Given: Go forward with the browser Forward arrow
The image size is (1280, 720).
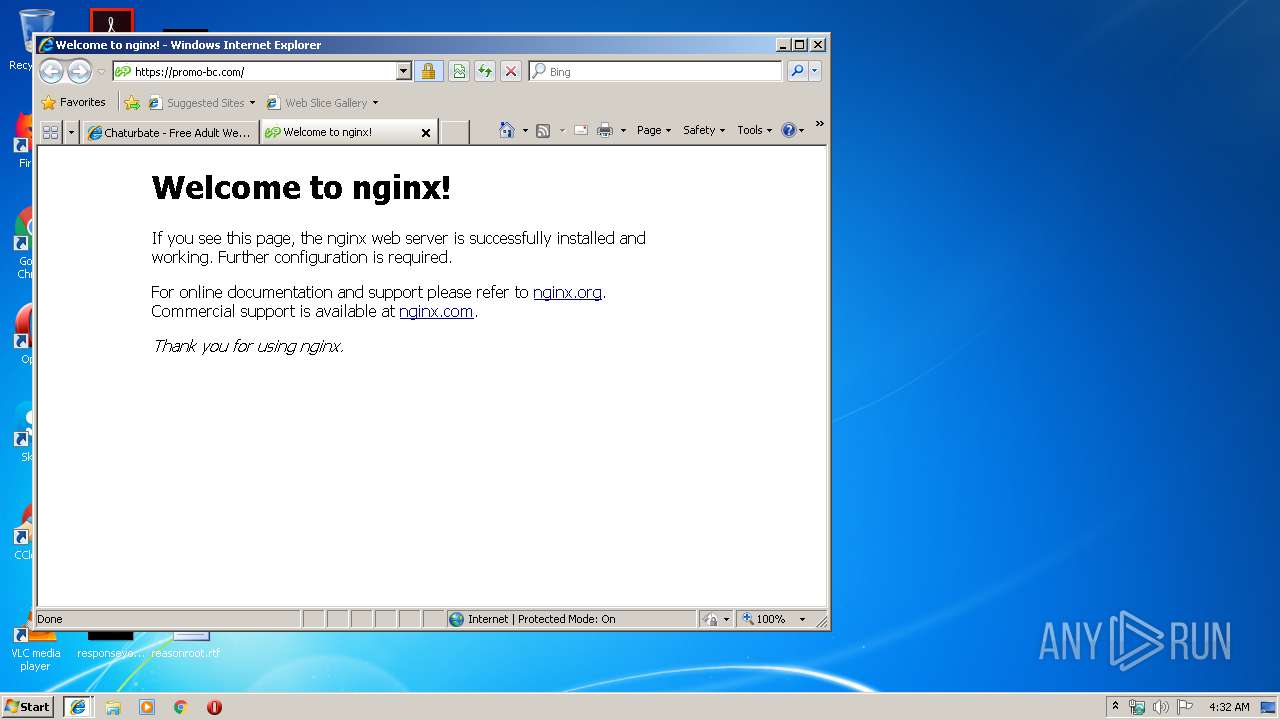Looking at the screenshot, I should 79,71.
